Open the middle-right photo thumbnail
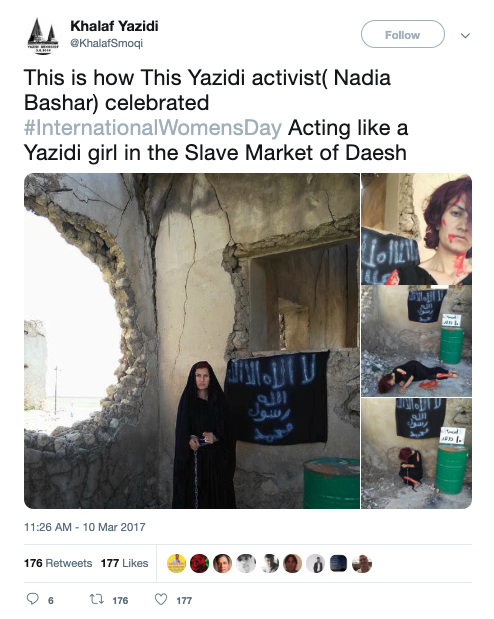This screenshot has width=494, height=619. (x=417, y=341)
